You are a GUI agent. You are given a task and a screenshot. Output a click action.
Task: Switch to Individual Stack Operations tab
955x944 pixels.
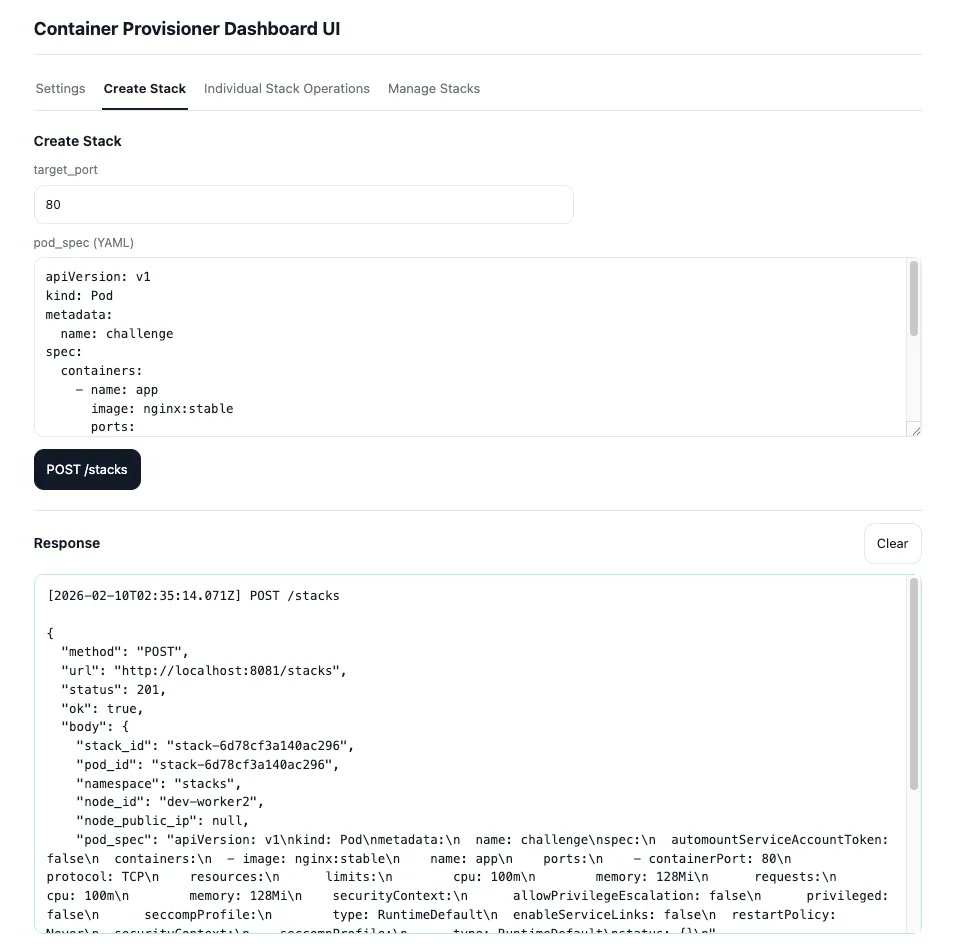pyautogui.click(x=287, y=89)
